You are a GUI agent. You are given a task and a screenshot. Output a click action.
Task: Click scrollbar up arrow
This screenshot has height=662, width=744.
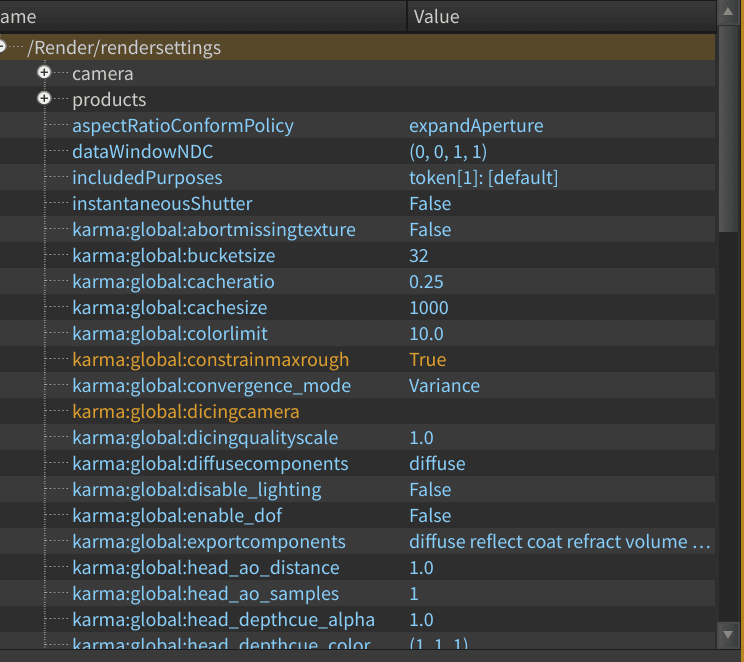[728, 12]
